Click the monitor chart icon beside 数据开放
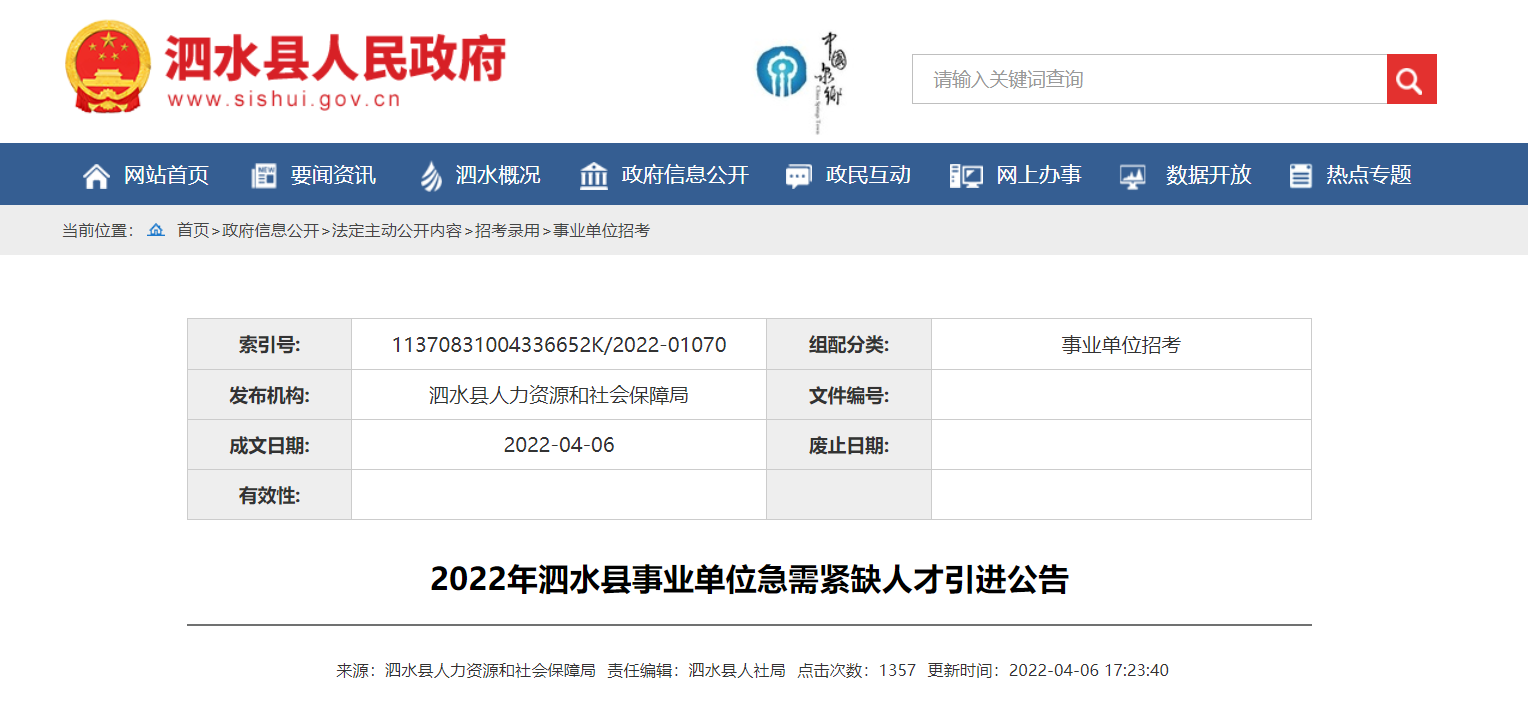 [1133, 176]
